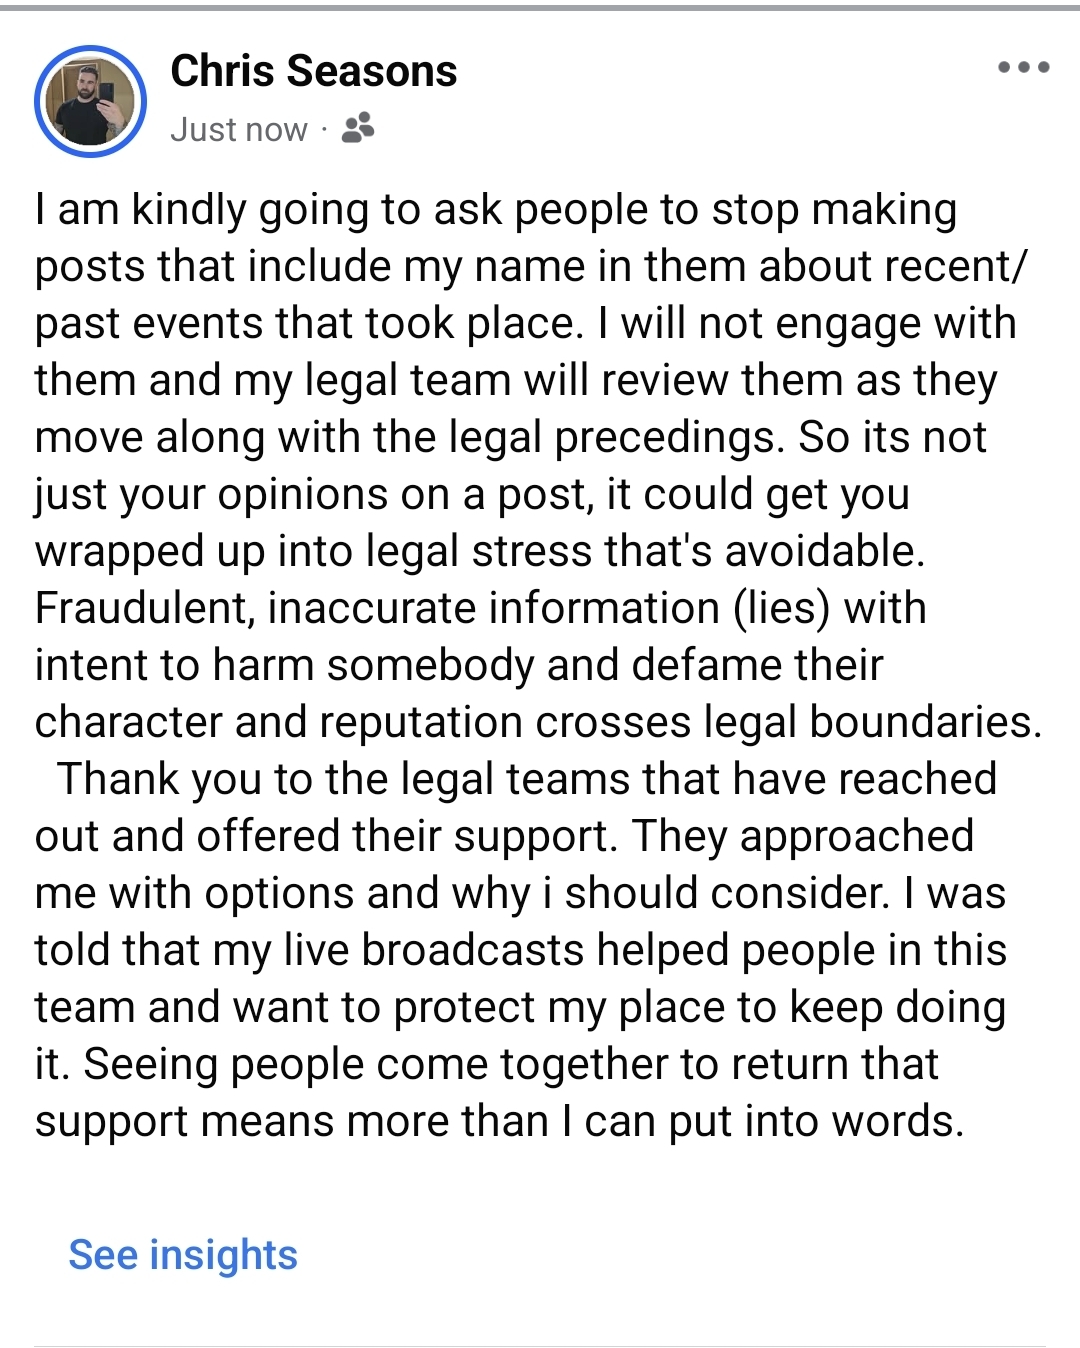1080x1348 pixels.
Task: Tap the last line ending "into words."
Action: click(500, 1121)
